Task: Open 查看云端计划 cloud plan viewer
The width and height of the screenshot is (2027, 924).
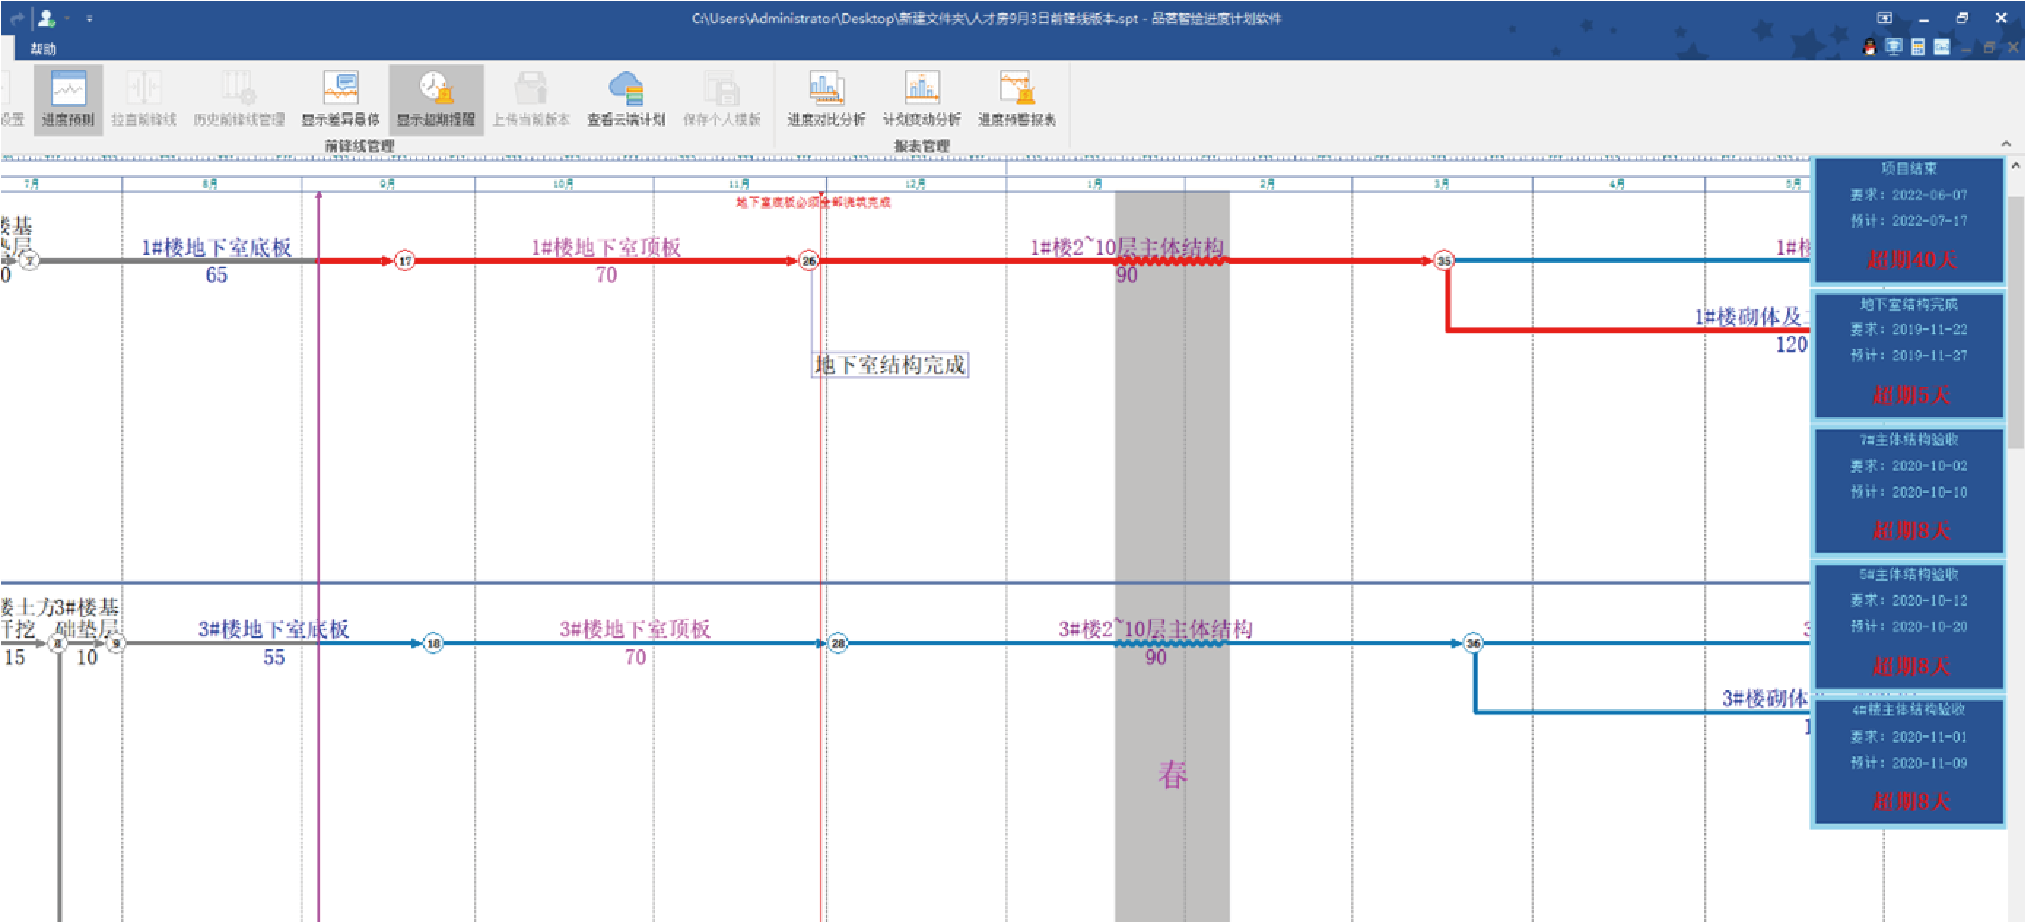Action: 626,99
